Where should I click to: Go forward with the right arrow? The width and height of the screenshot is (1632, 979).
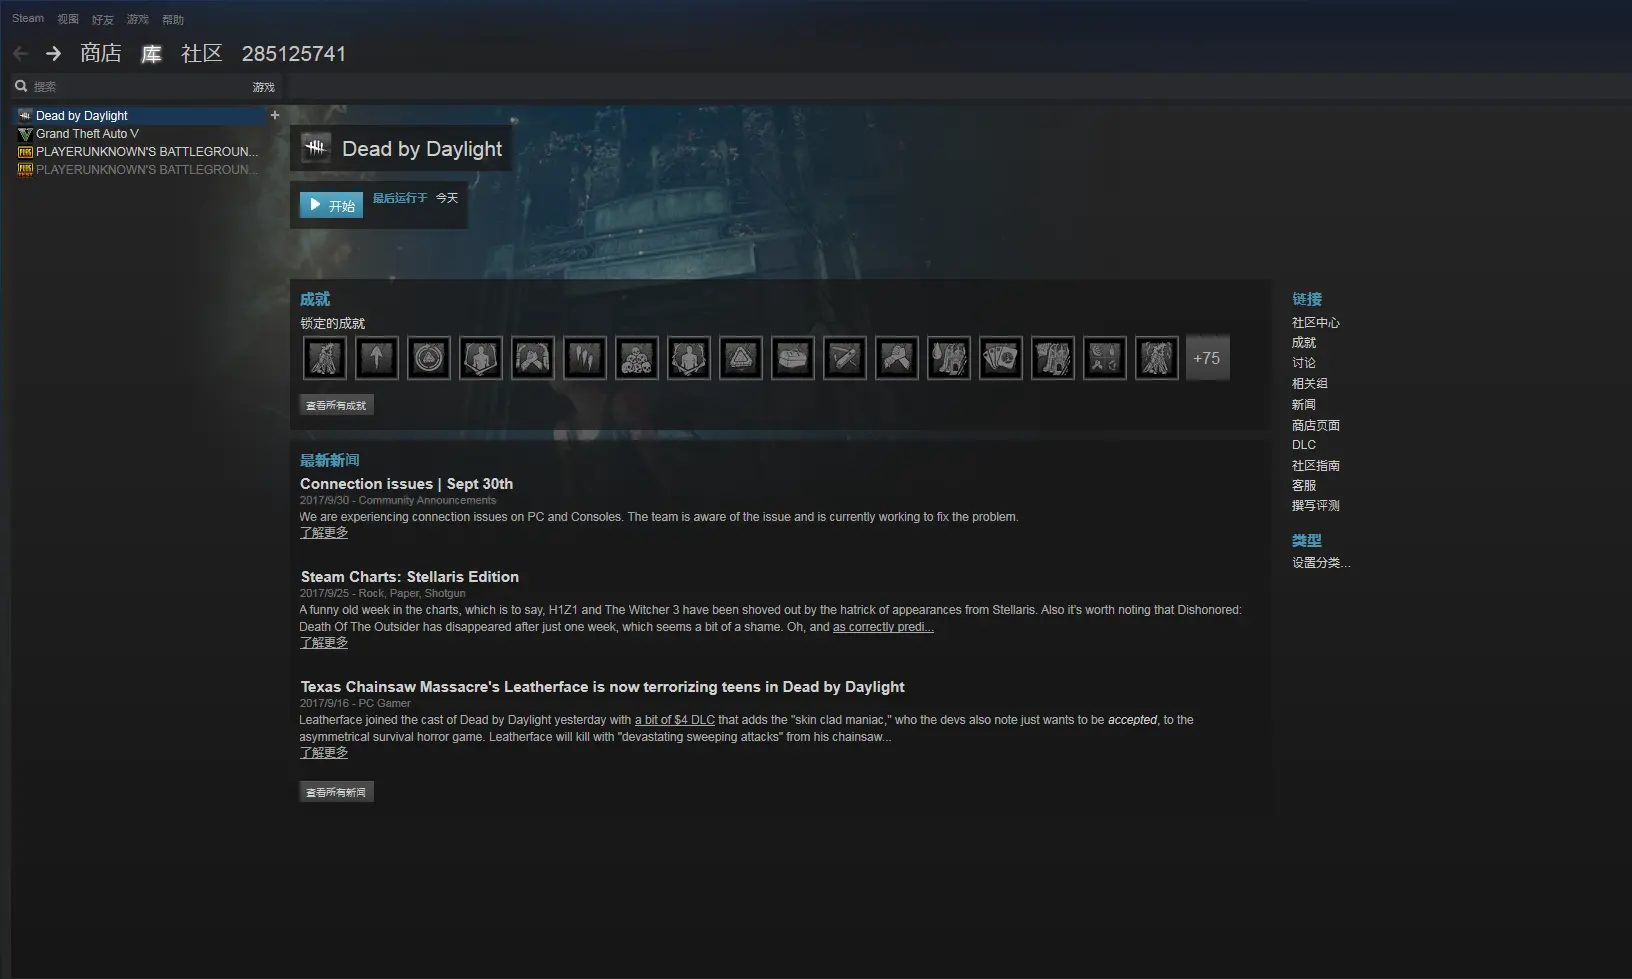click(53, 54)
